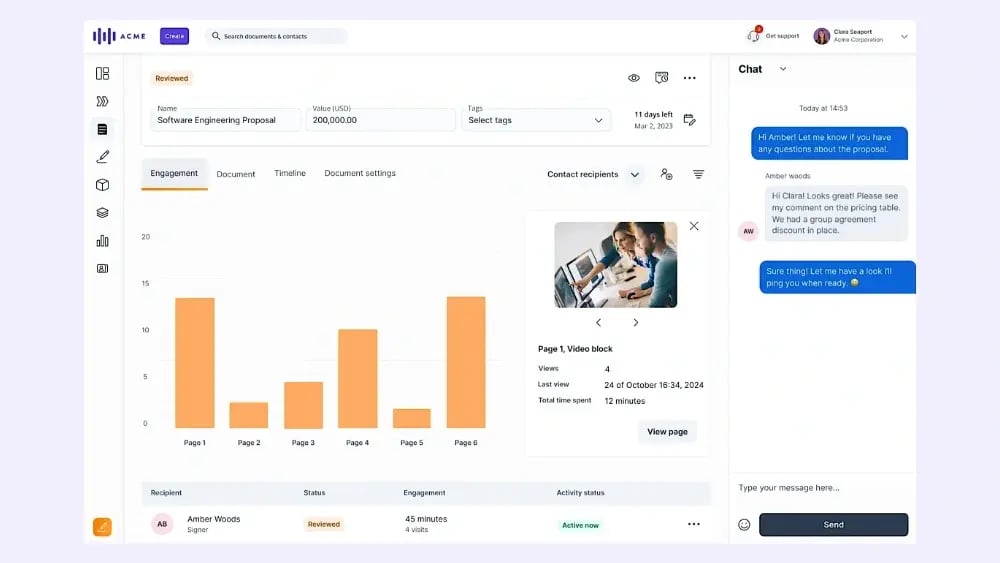Click the Send button in chat
Image resolution: width=1000 pixels, height=563 pixels.
point(833,524)
